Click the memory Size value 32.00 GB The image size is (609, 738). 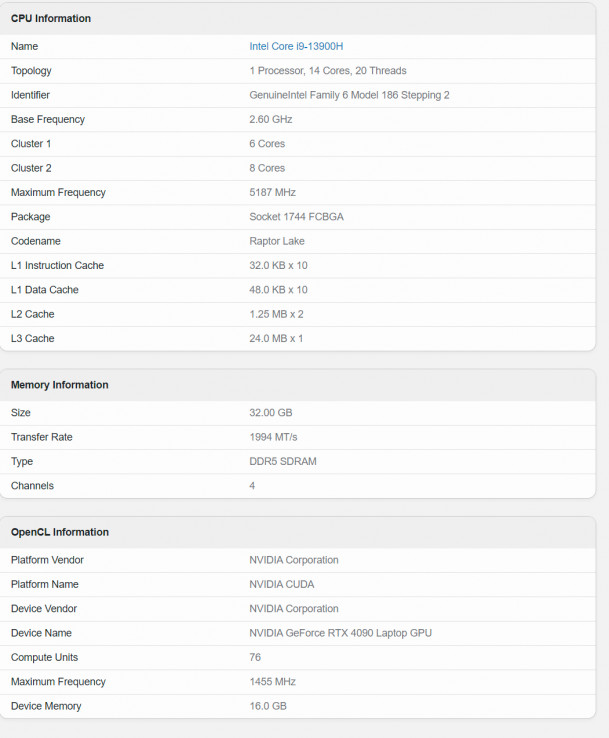(x=271, y=412)
